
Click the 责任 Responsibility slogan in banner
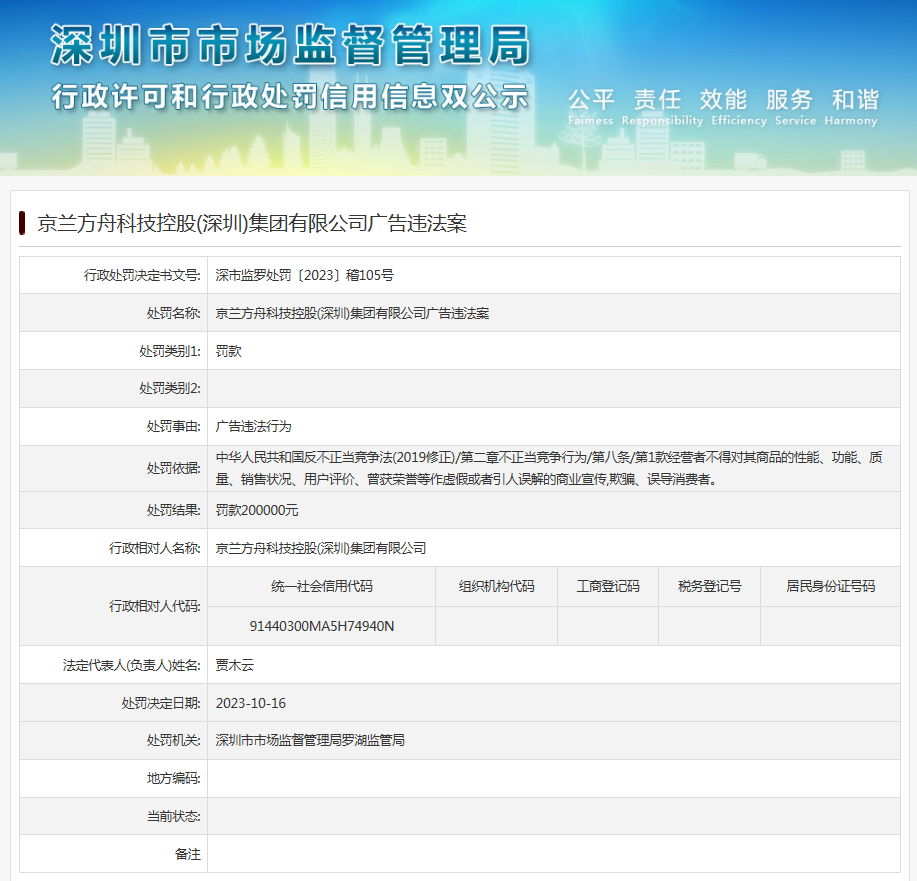coord(662,106)
